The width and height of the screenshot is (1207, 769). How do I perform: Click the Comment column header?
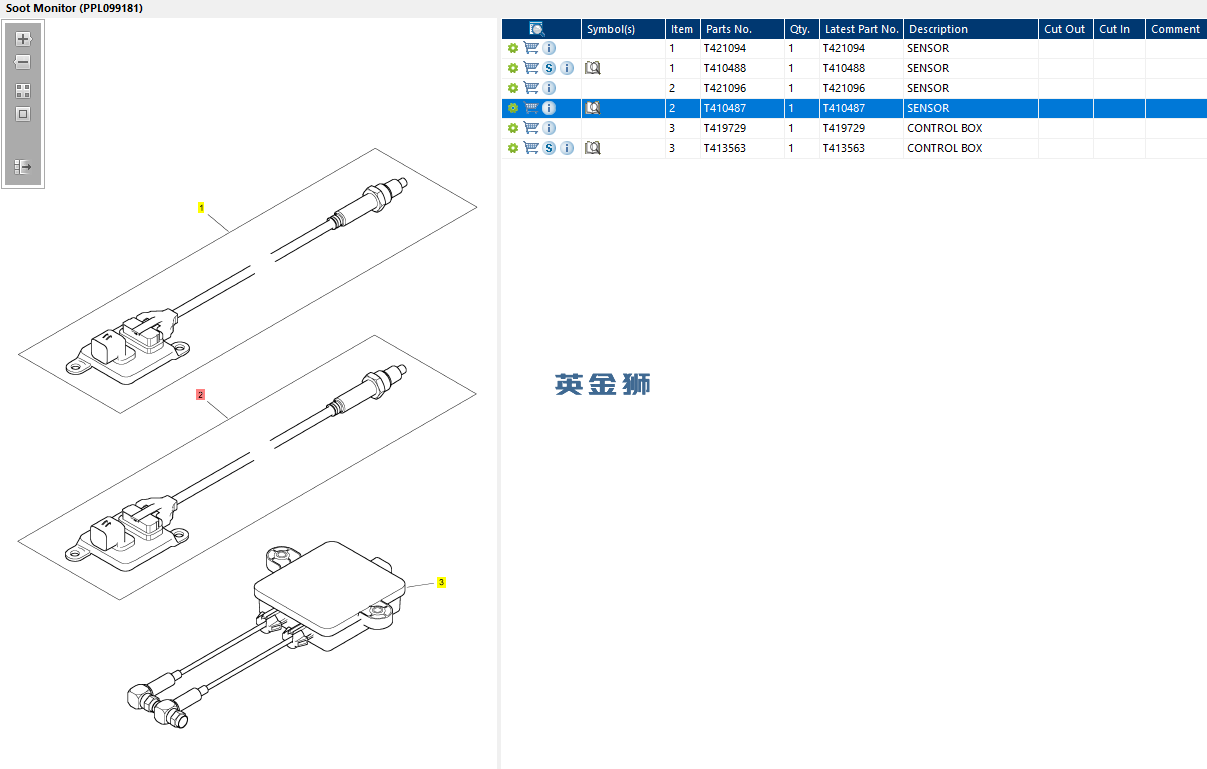pyautogui.click(x=1176, y=29)
